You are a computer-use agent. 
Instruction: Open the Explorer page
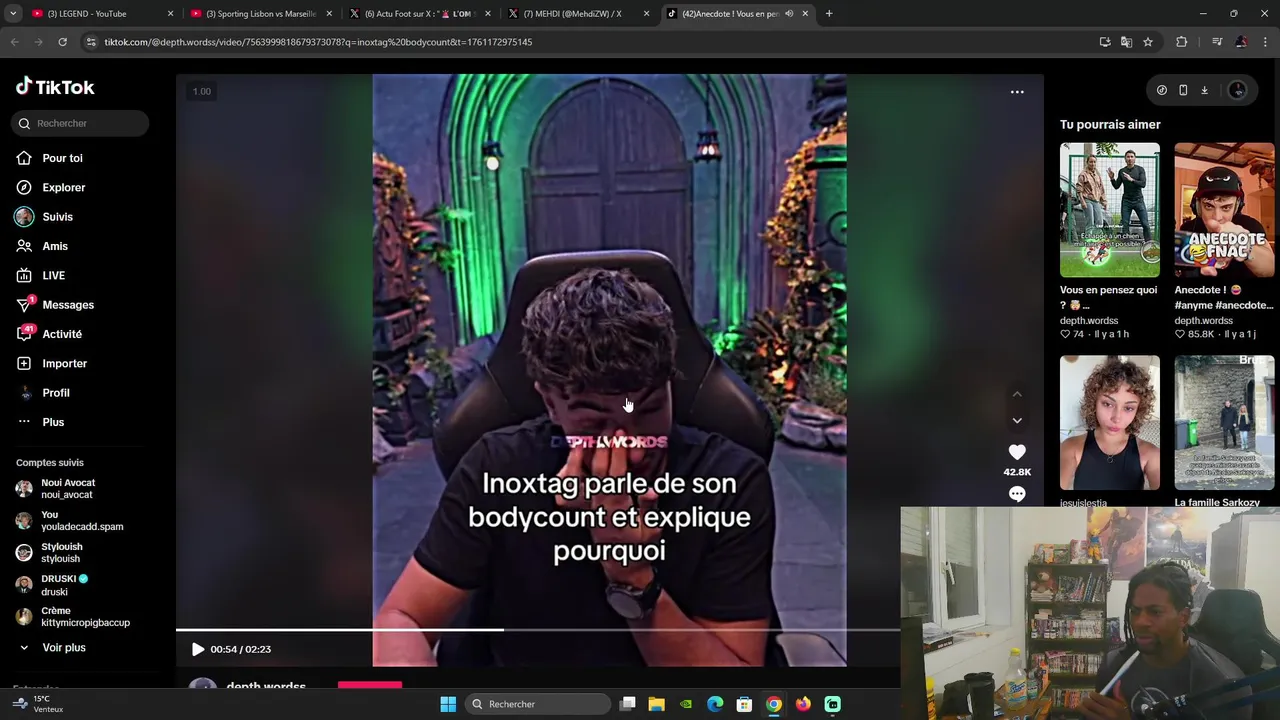click(x=51, y=187)
